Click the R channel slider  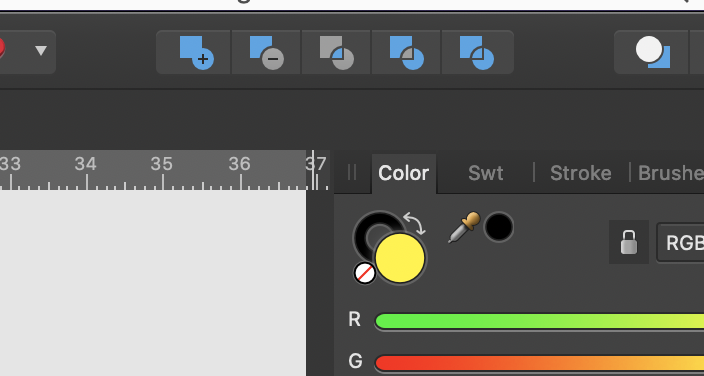click(539, 321)
